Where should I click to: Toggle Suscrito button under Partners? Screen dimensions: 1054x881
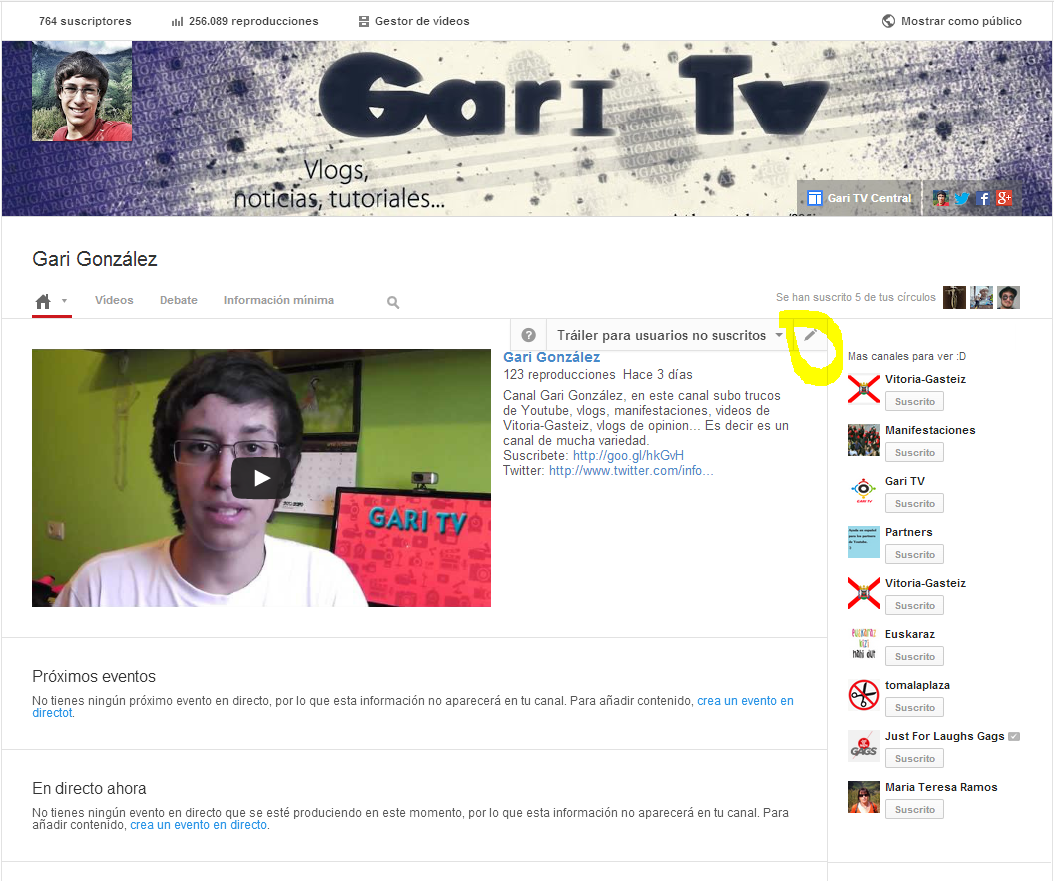[915, 554]
